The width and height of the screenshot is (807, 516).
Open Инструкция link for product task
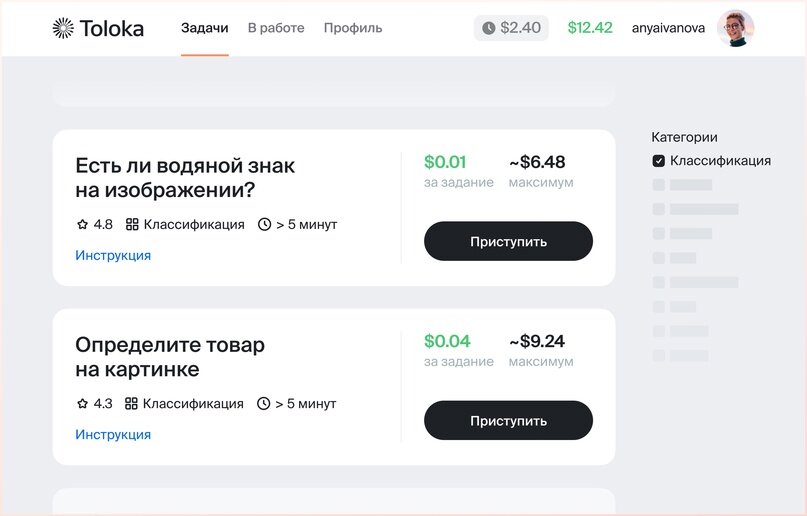[x=113, y=435]
